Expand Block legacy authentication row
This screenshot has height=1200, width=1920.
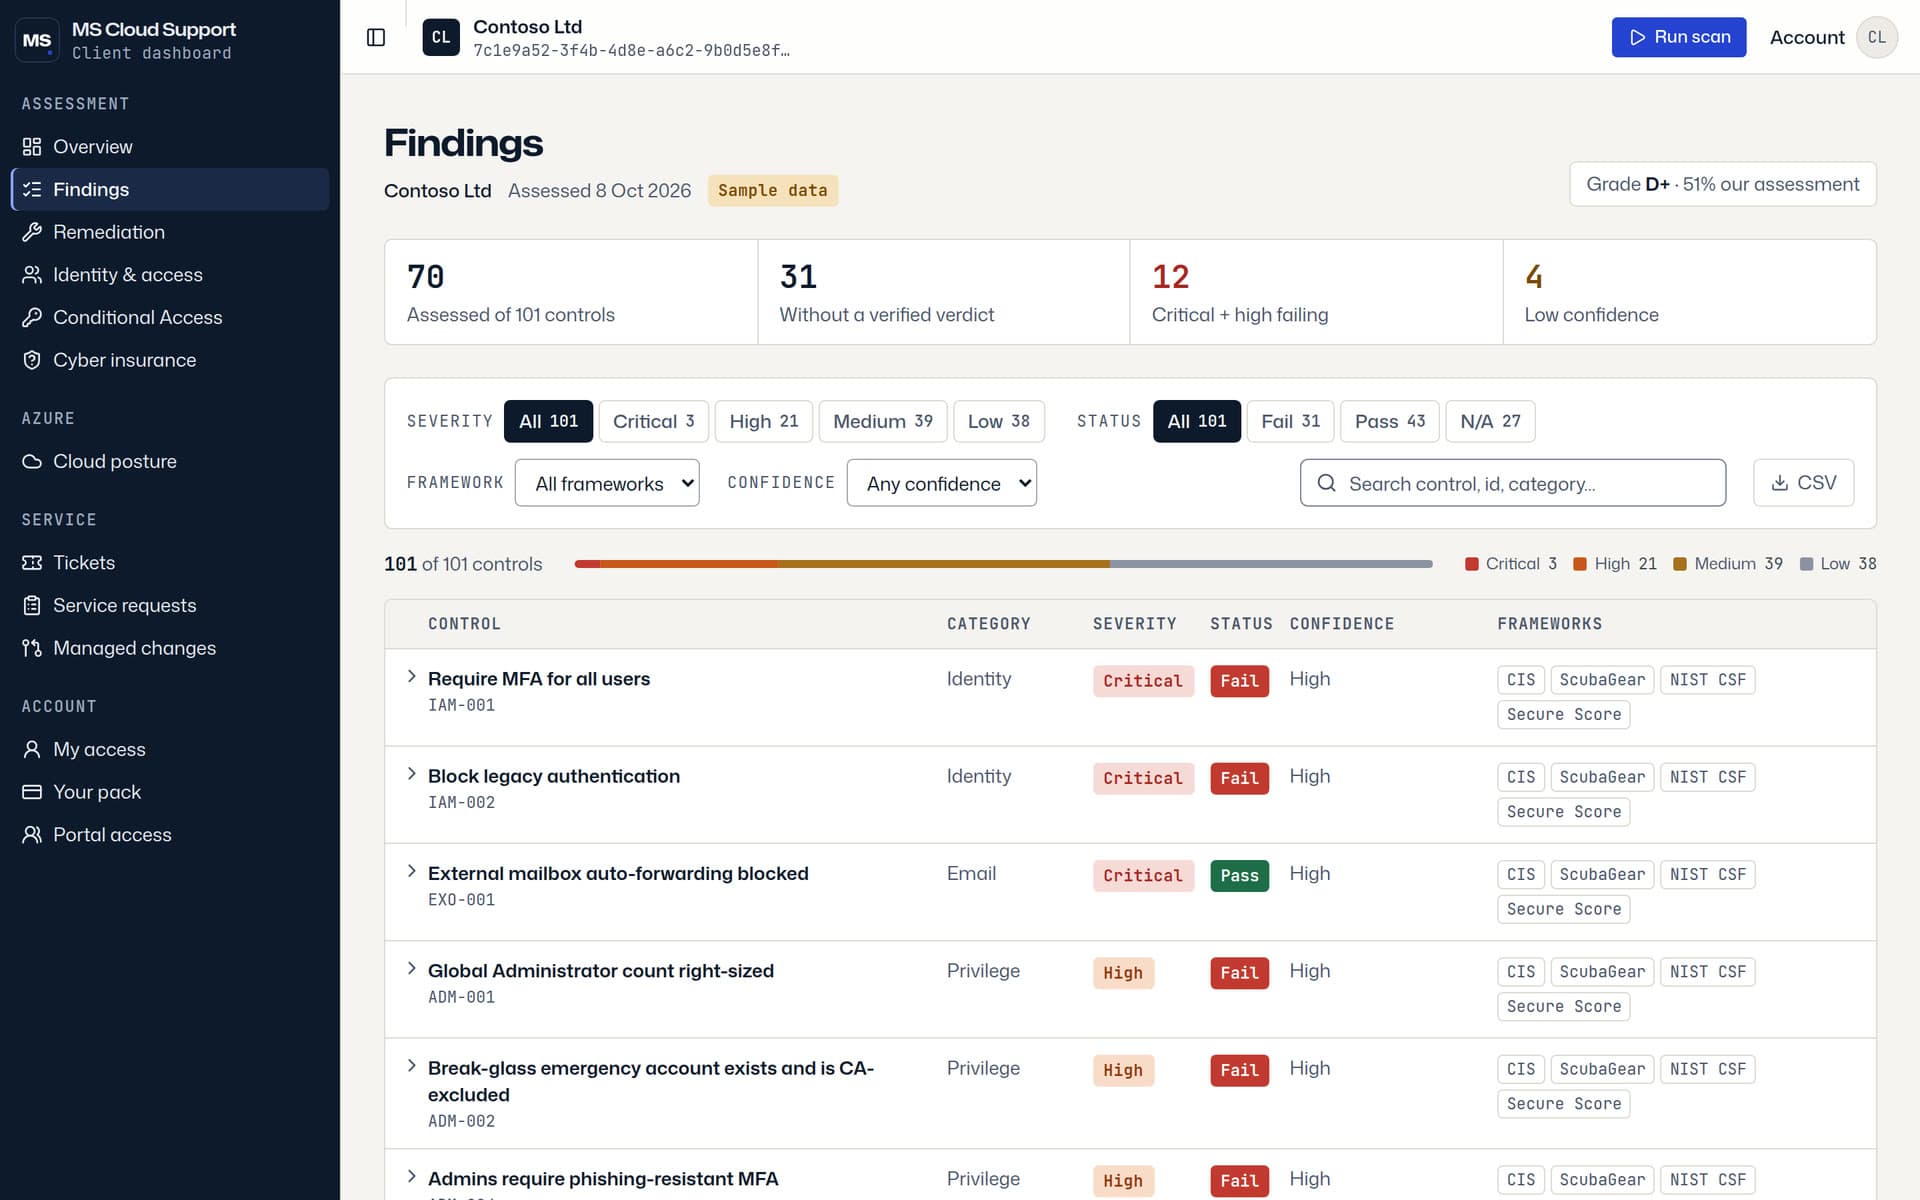coord(411,774)
